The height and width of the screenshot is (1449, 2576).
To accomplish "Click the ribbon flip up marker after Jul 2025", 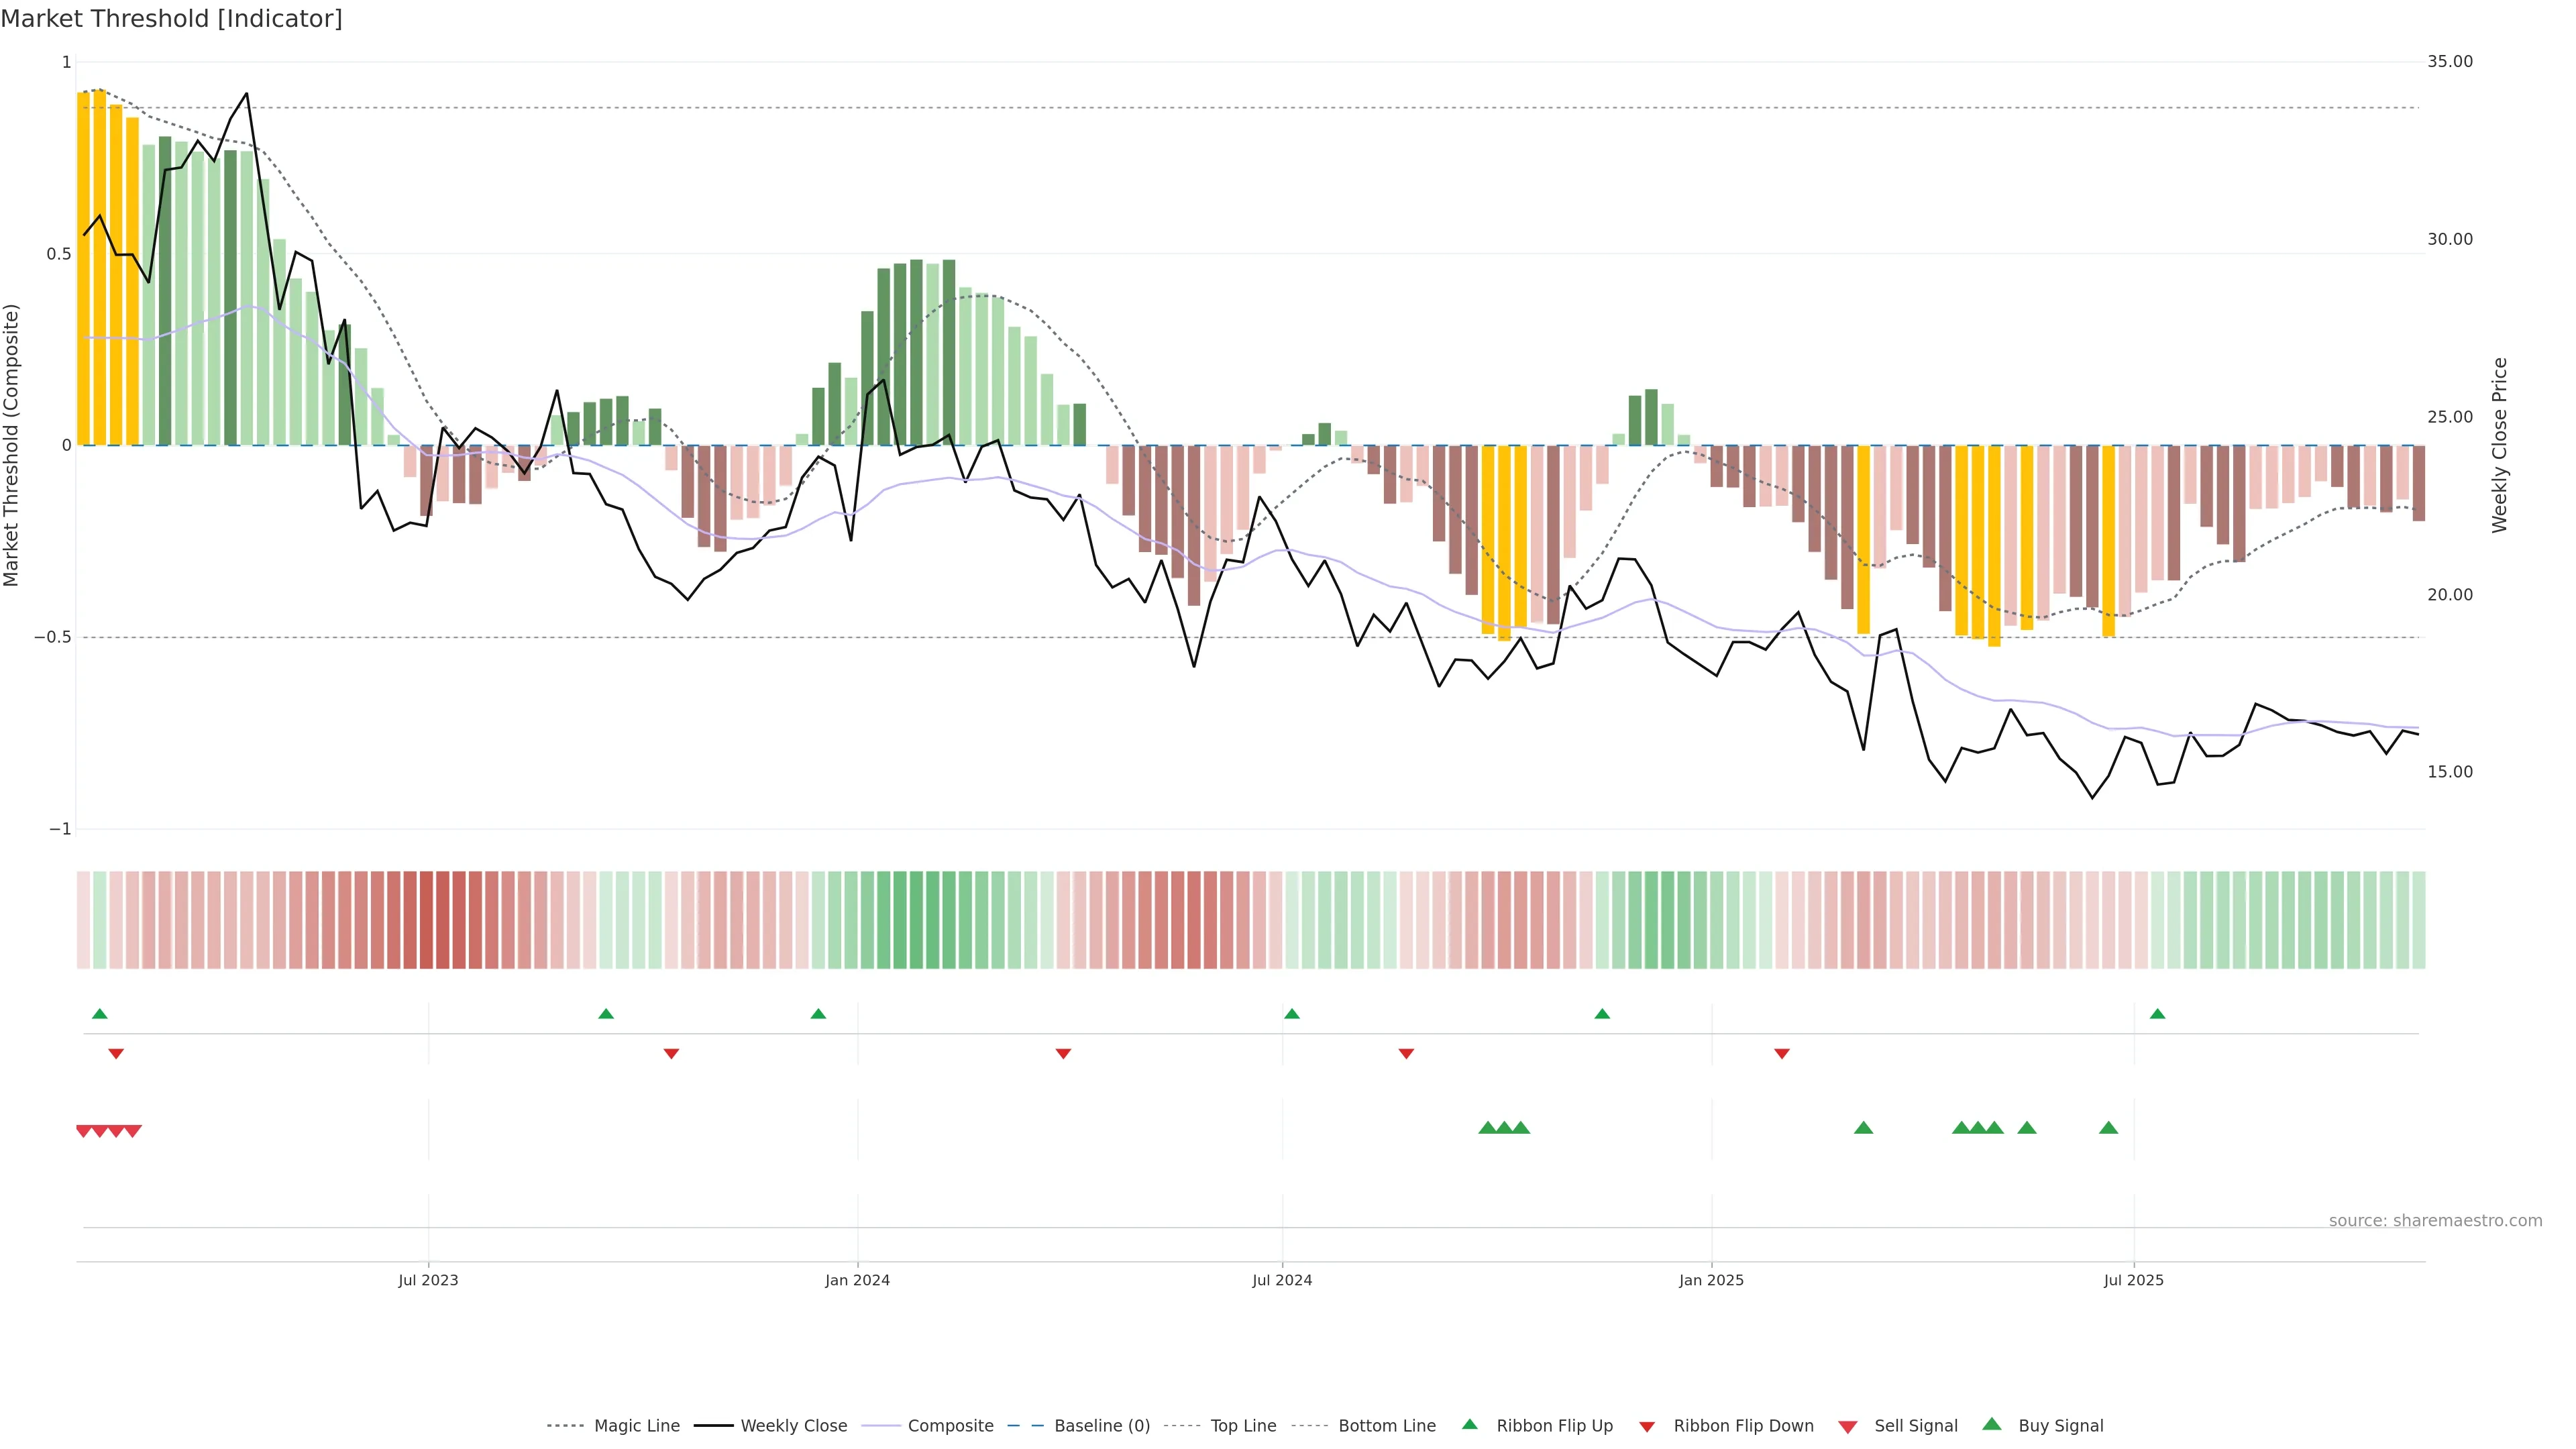I will click(x=2157, y=1014).
